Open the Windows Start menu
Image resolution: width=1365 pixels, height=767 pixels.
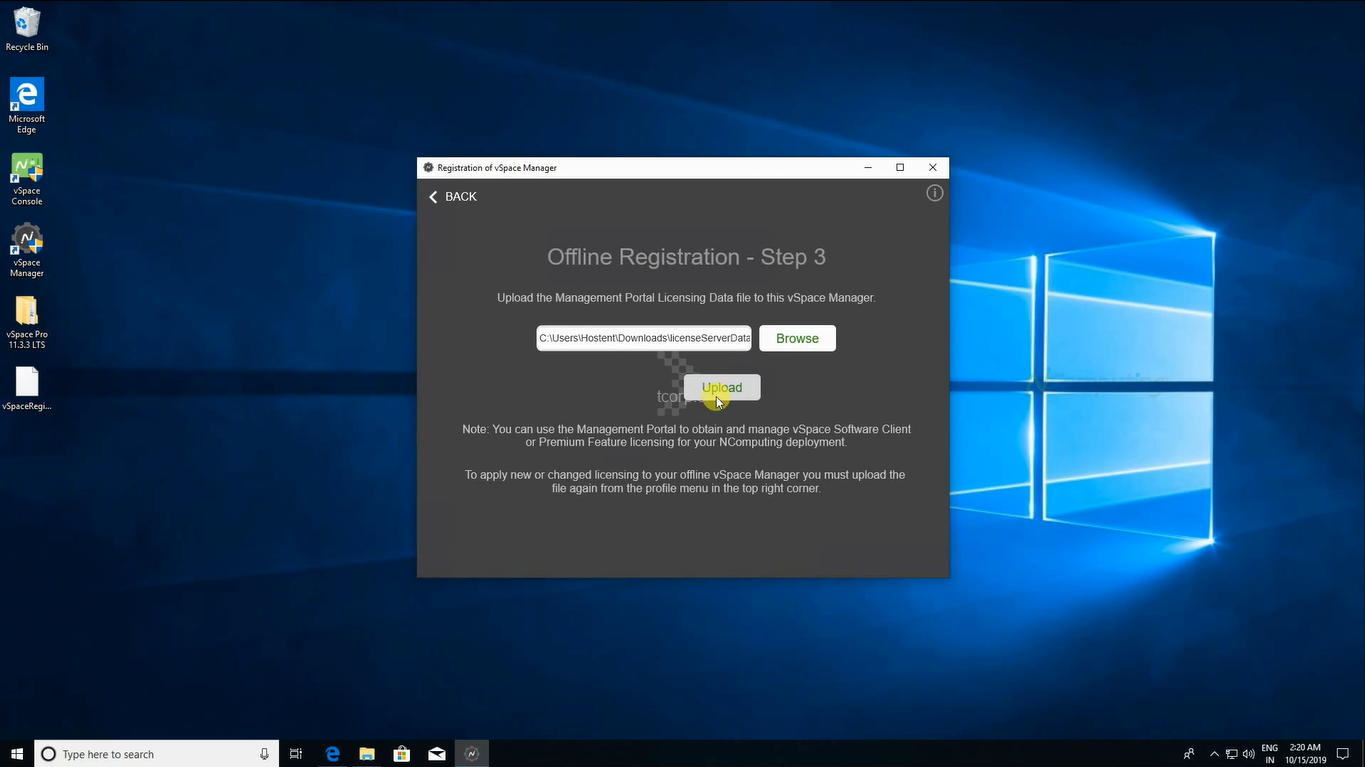click(x=17, y=754)
